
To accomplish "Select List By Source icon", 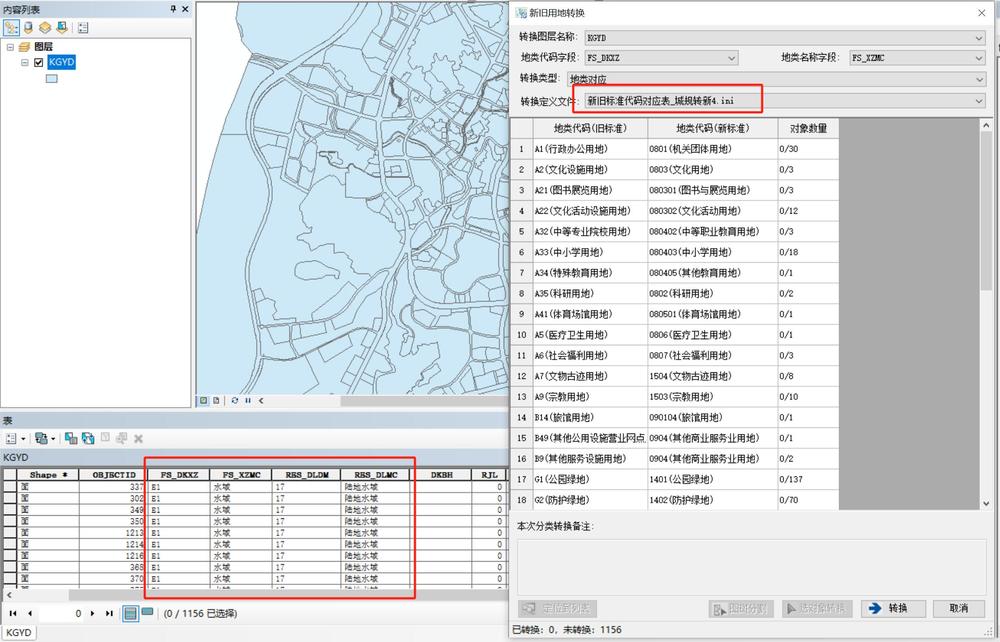I will click(28, 28).
